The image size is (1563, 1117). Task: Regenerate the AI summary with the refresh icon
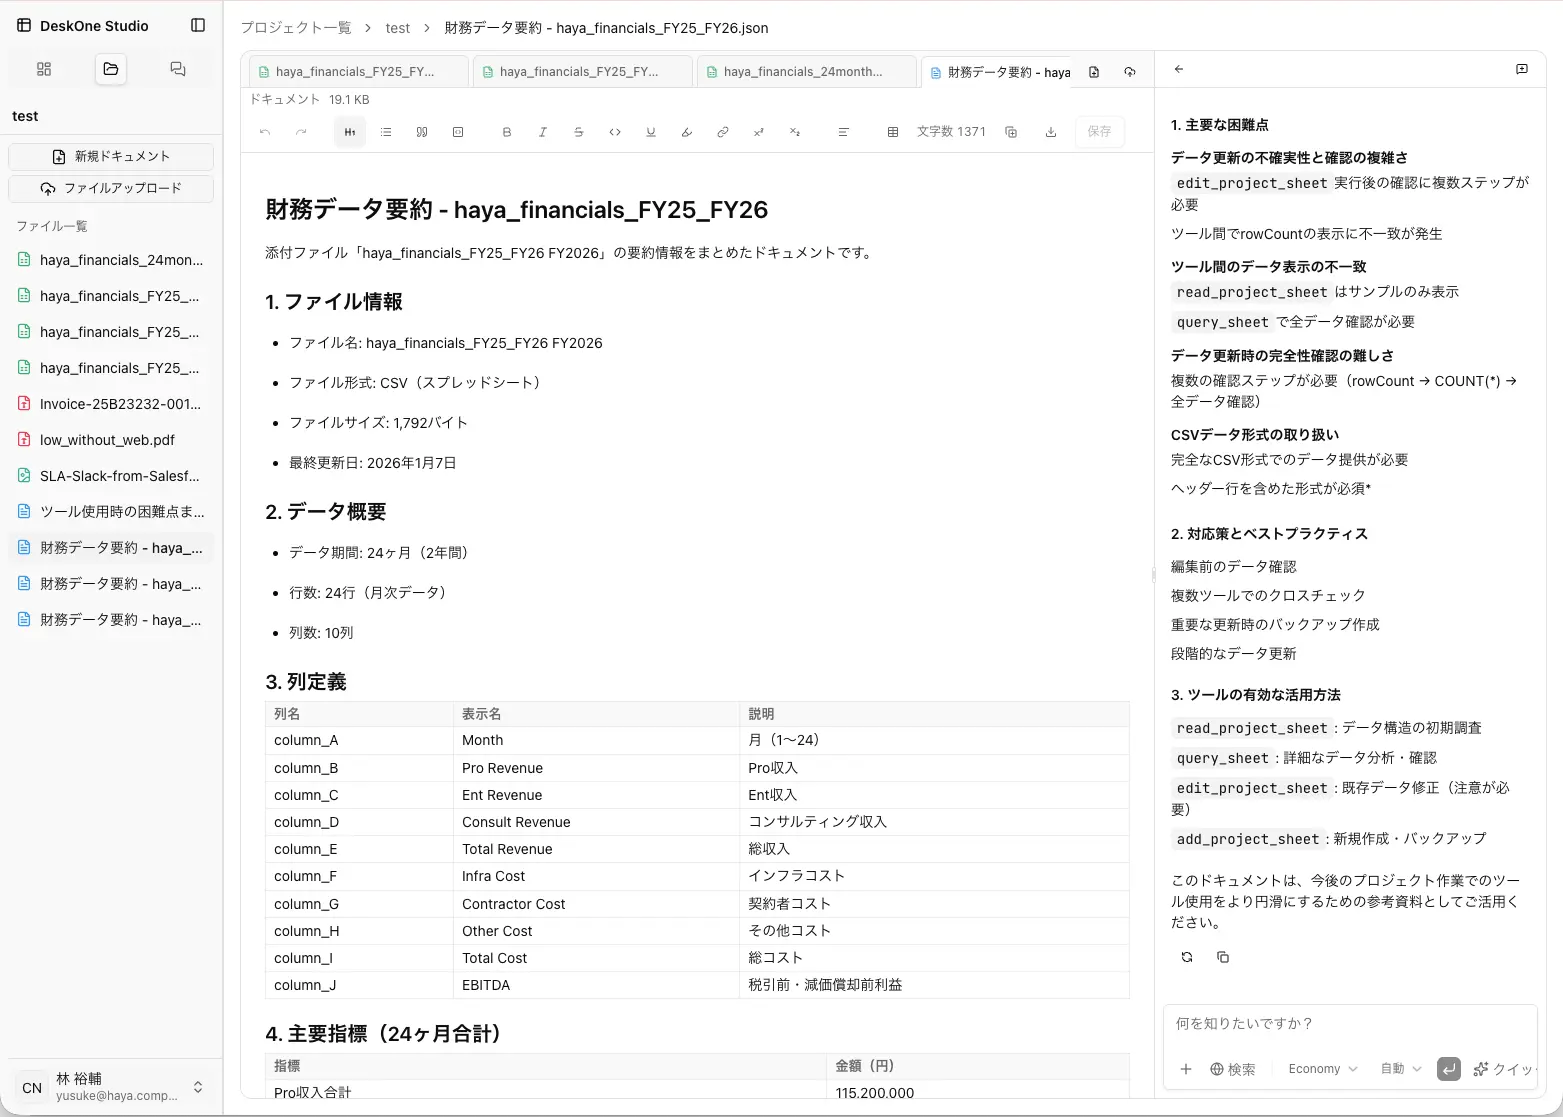[x=1186, y=957]
